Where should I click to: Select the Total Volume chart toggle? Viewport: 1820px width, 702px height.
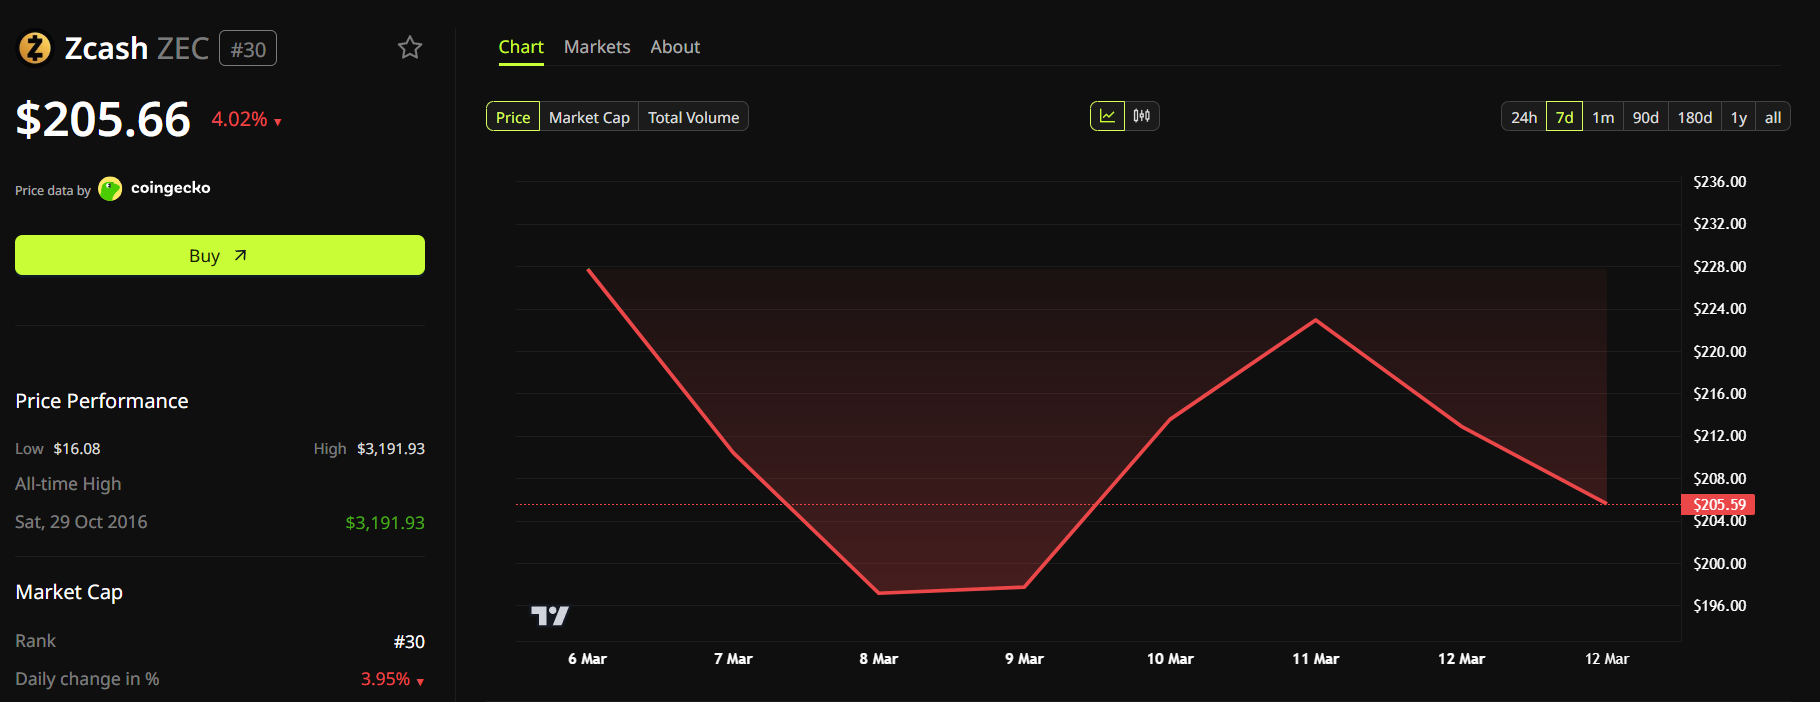pyautogui.click(x=693, y=117)
